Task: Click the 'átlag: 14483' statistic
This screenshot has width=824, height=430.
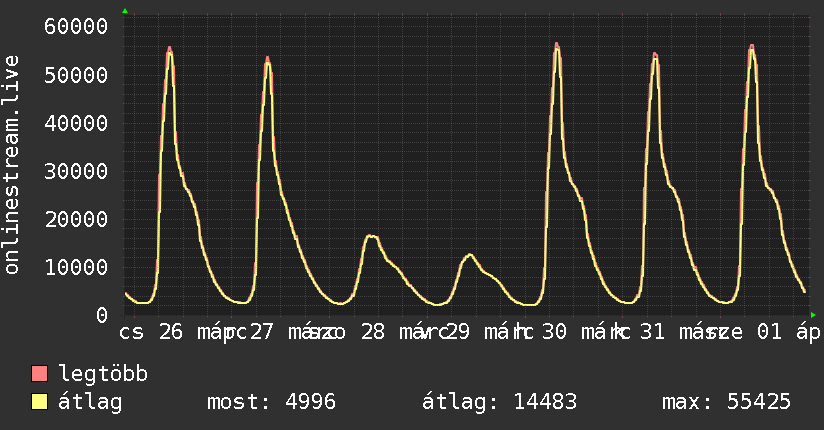Action: click(x=499, y=402)
